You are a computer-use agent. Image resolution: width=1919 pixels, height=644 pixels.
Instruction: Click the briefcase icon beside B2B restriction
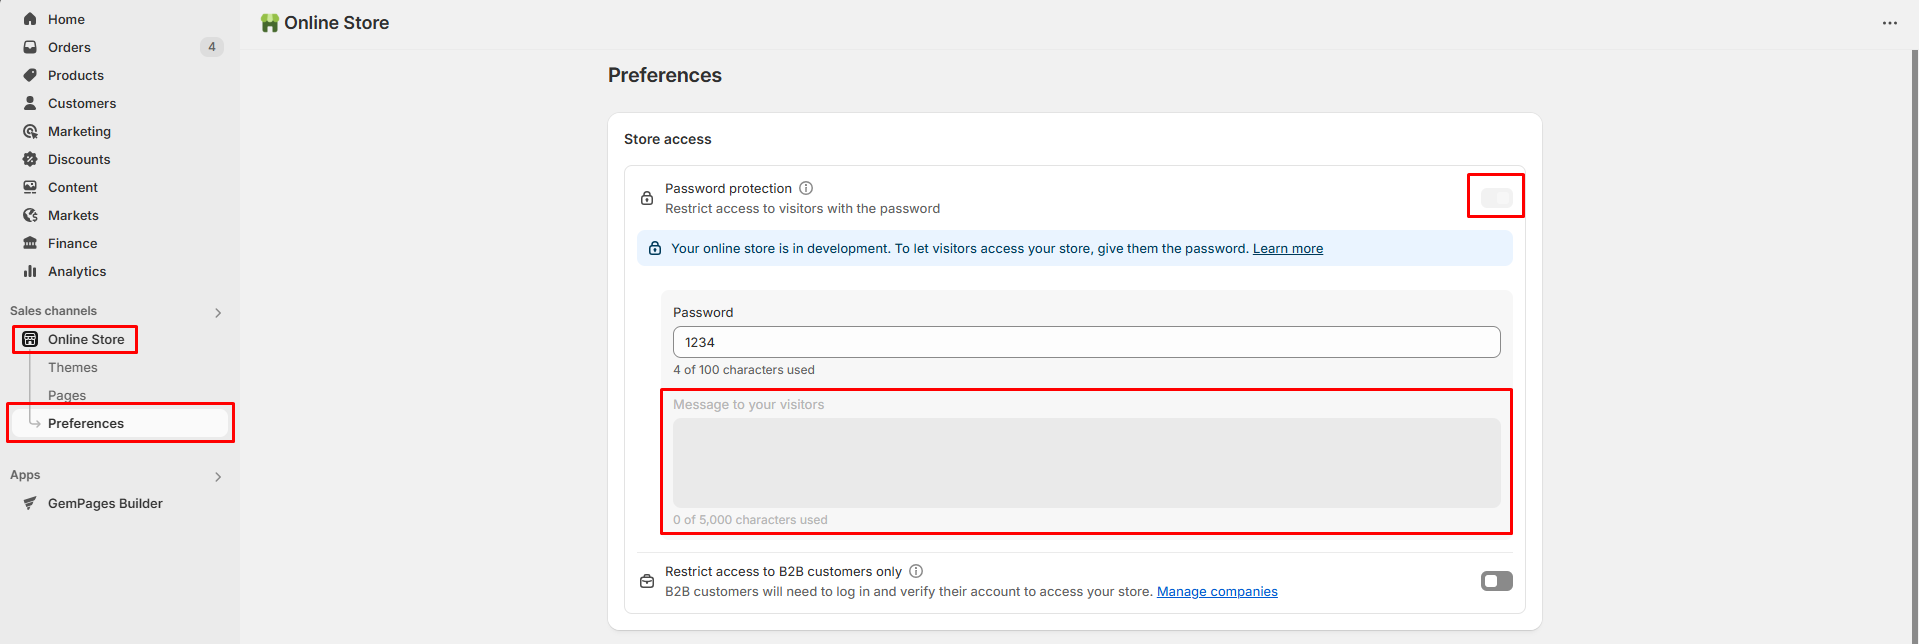[x=647, y=581]
